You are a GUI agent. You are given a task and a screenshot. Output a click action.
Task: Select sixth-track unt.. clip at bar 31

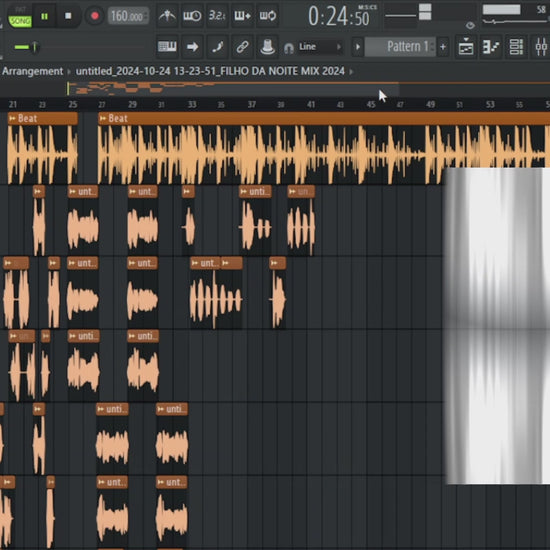tap(172, 512)
